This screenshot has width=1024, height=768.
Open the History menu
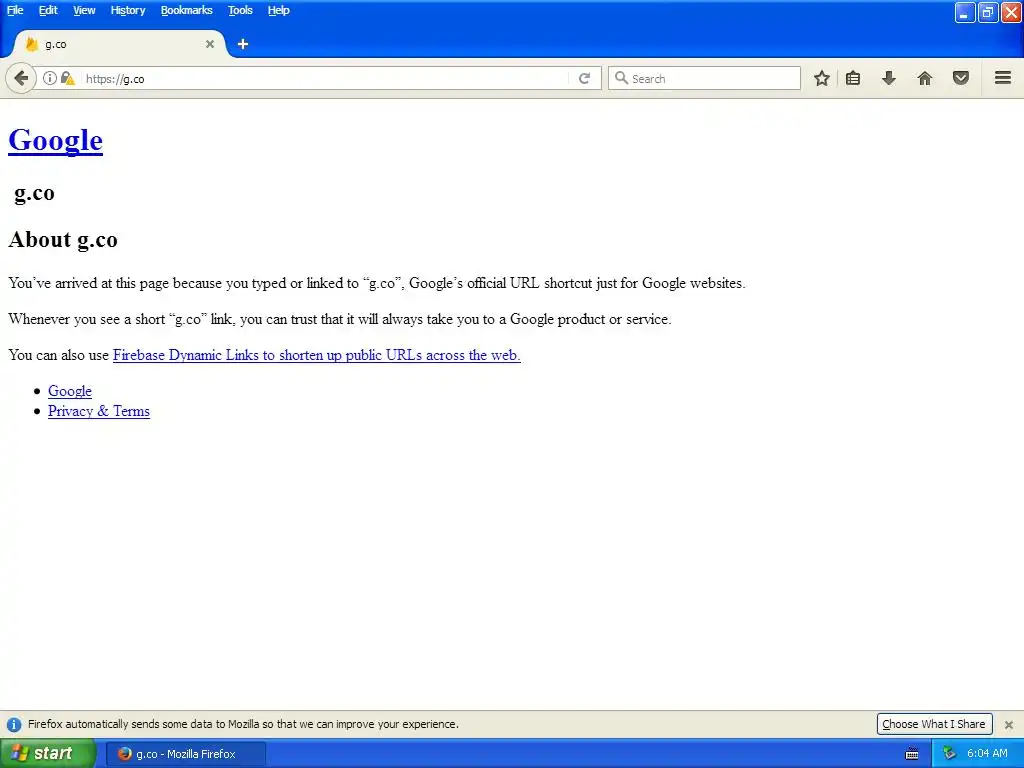(128, 10)
